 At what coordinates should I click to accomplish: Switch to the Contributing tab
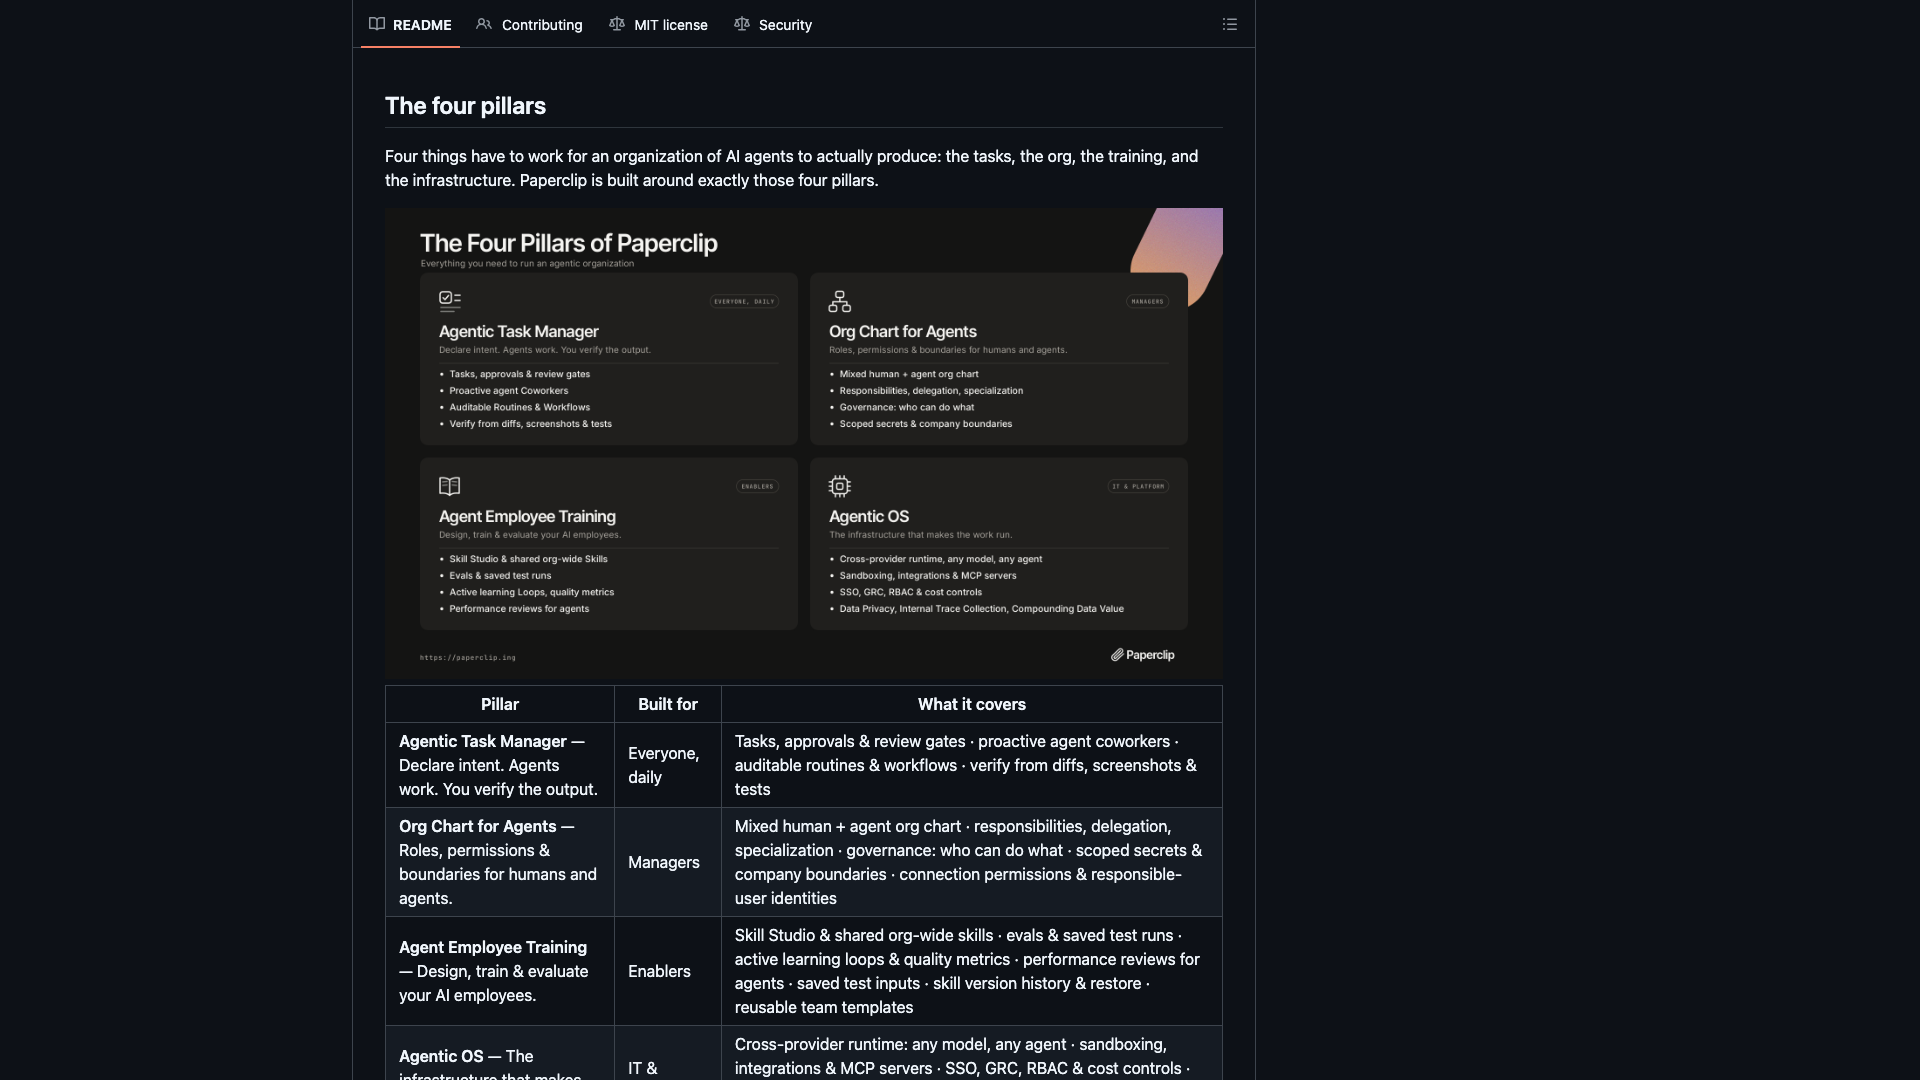click(529, 25)
